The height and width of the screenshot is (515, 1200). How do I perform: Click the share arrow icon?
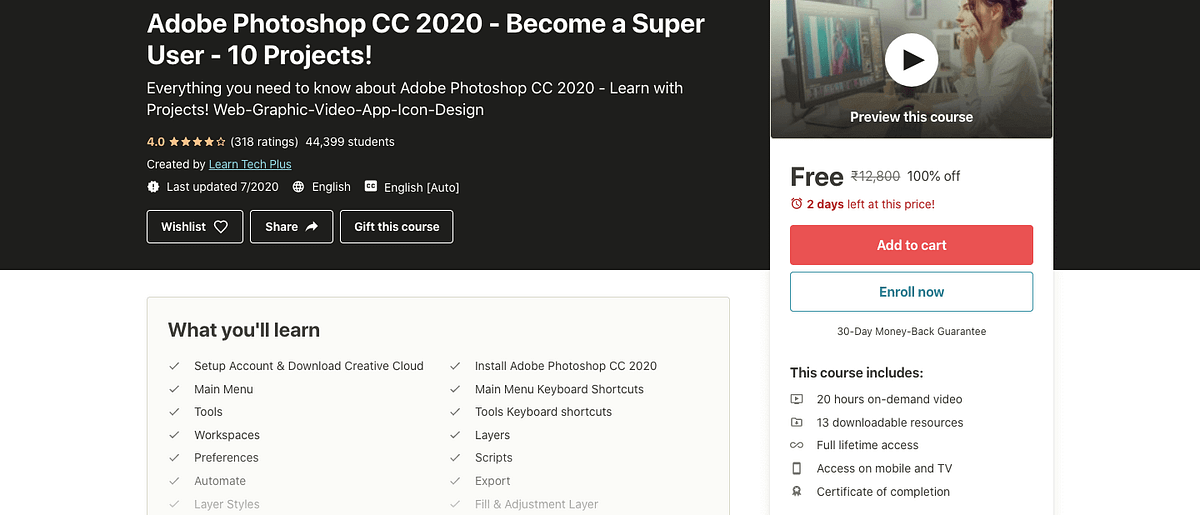(312, 227)
